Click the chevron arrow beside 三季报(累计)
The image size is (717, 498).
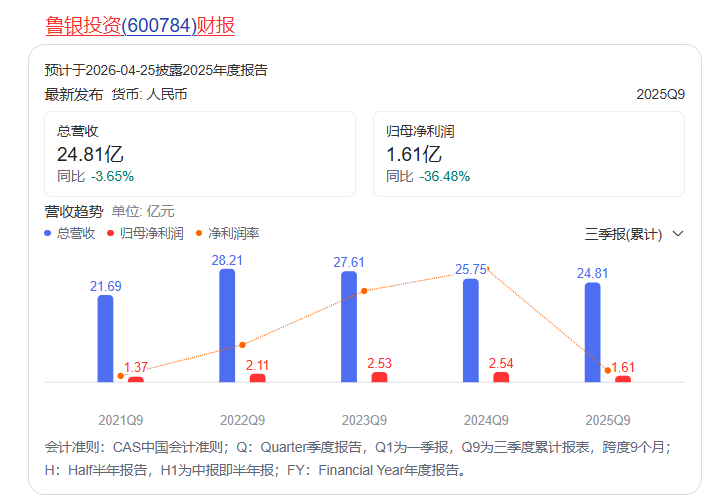click(x=678, y=234)
